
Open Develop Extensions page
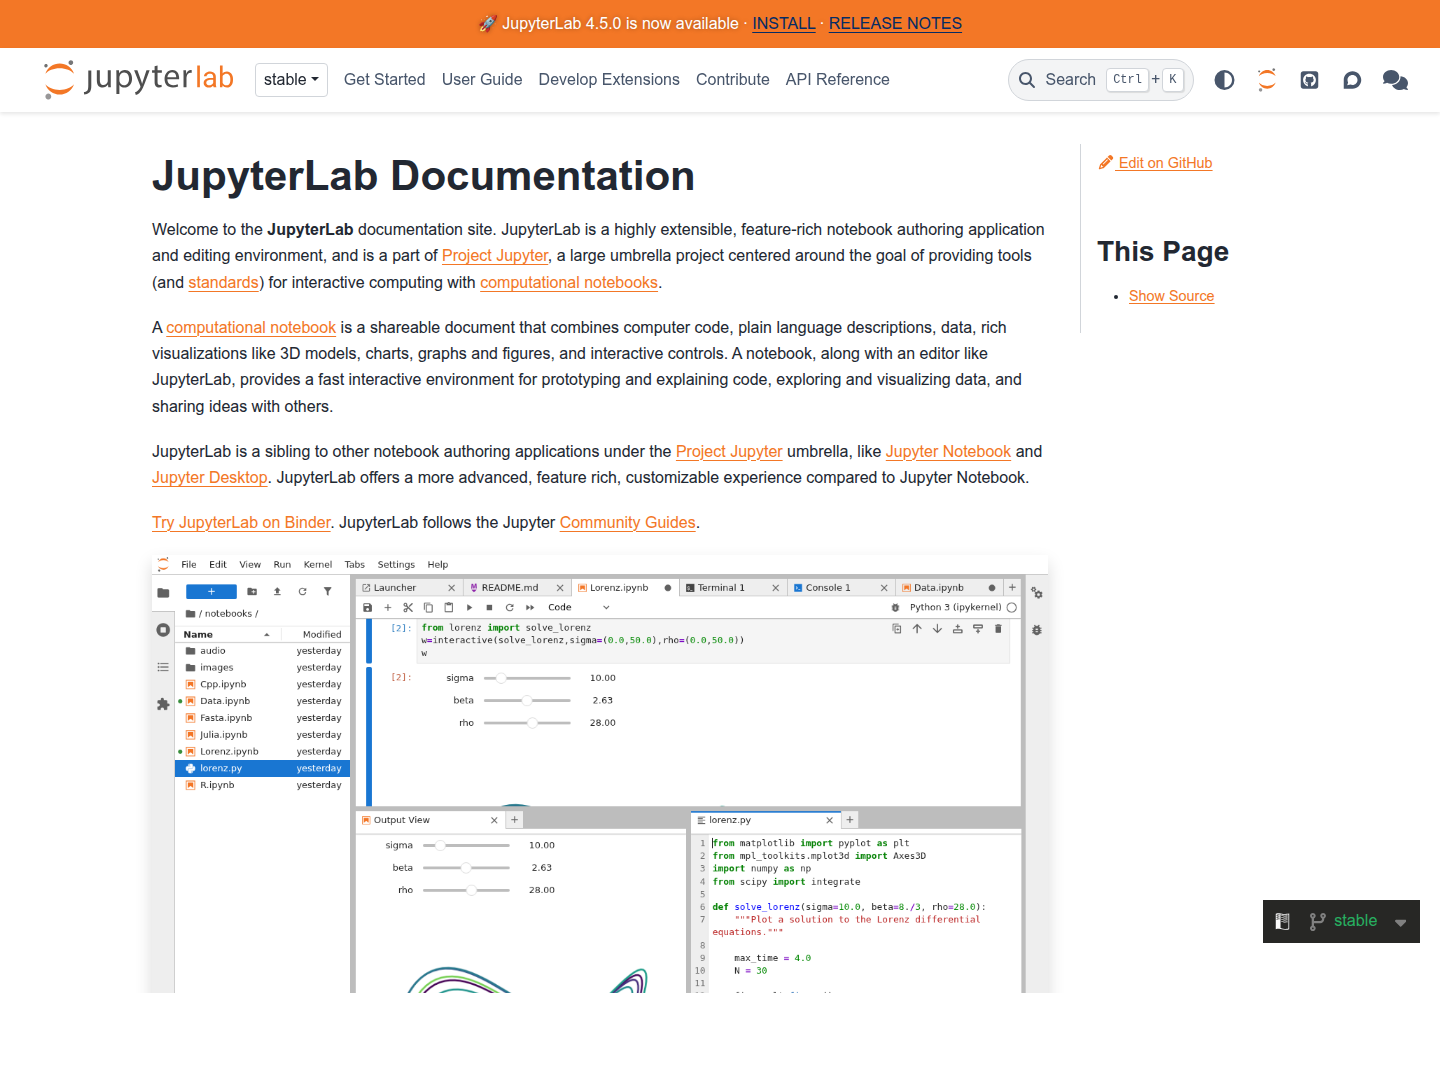tap(609, 80)
